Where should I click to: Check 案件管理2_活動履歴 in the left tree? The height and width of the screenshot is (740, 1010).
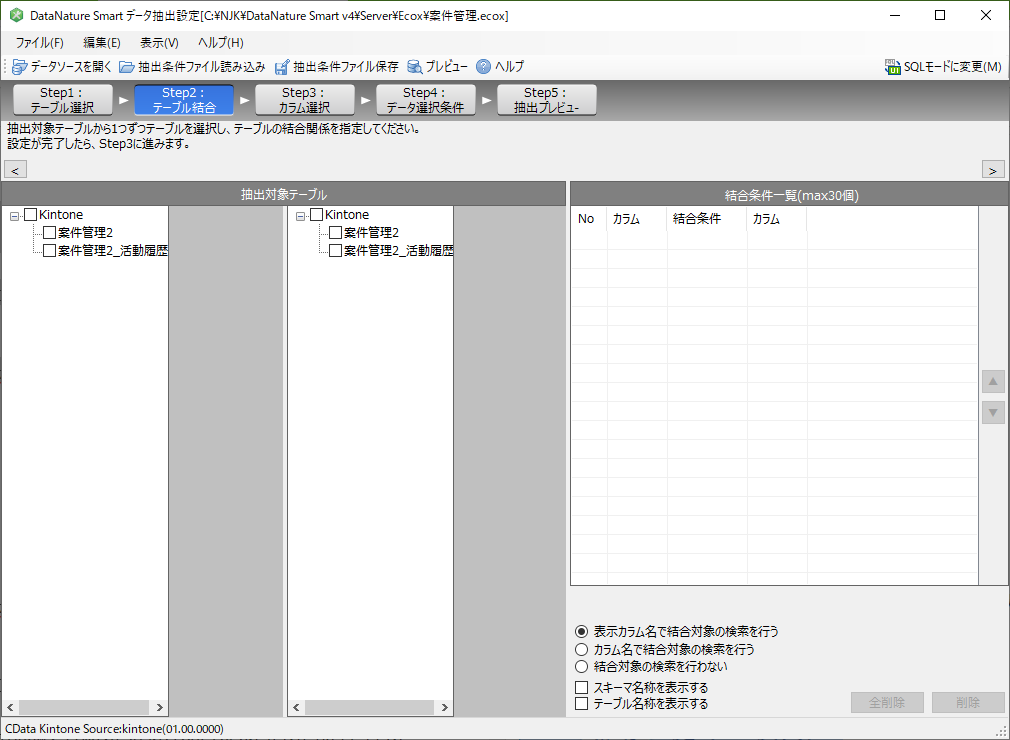point(50,251)
